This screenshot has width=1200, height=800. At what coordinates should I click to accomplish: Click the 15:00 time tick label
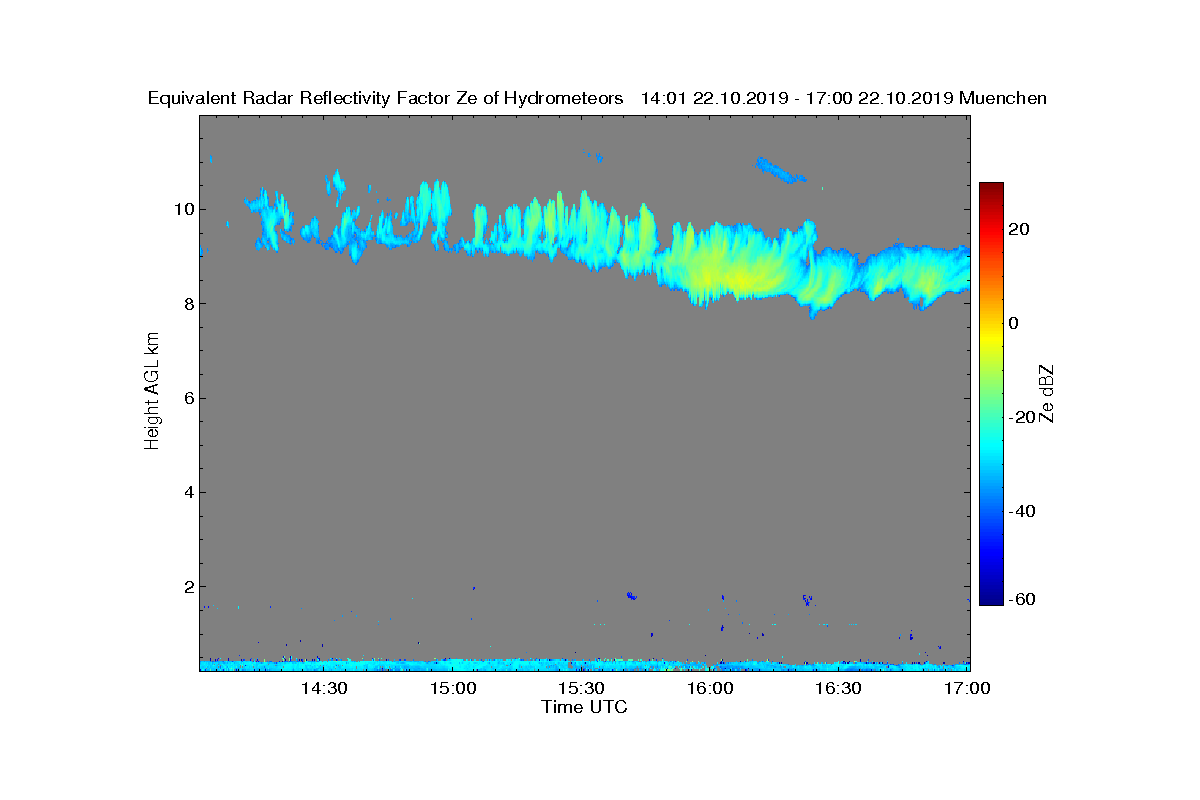[x=453, y=688]
